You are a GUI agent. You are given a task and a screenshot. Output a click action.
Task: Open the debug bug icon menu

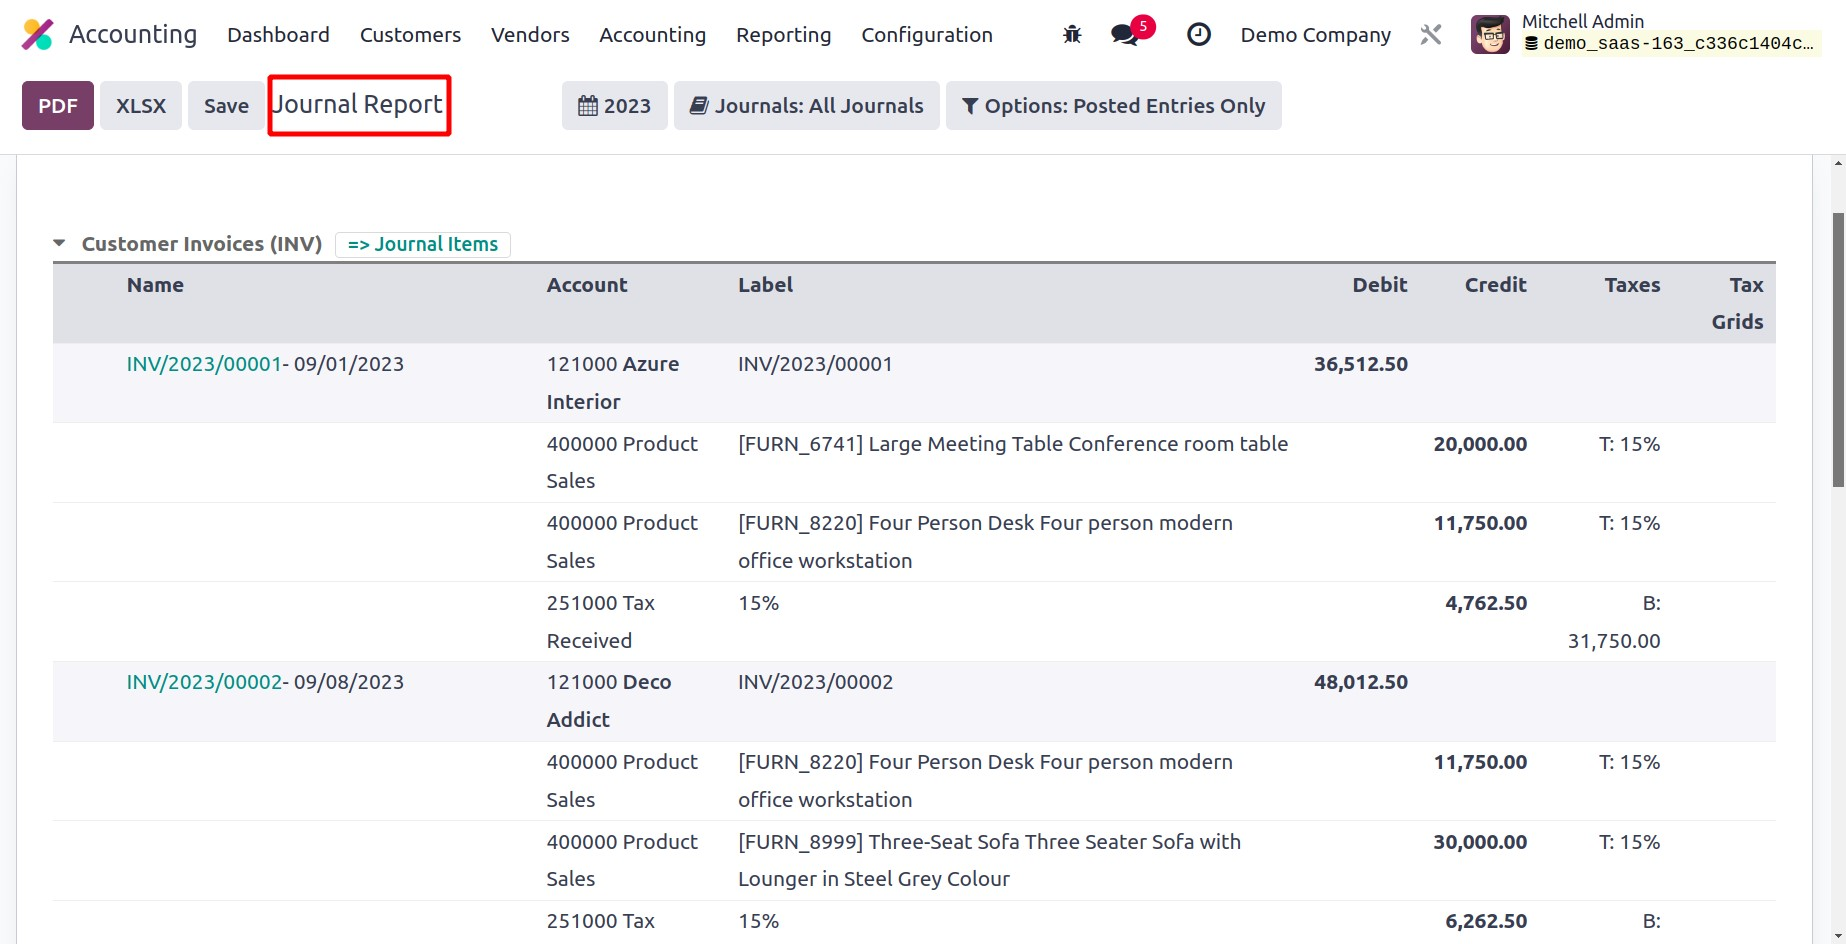(x=1072, y=35)
